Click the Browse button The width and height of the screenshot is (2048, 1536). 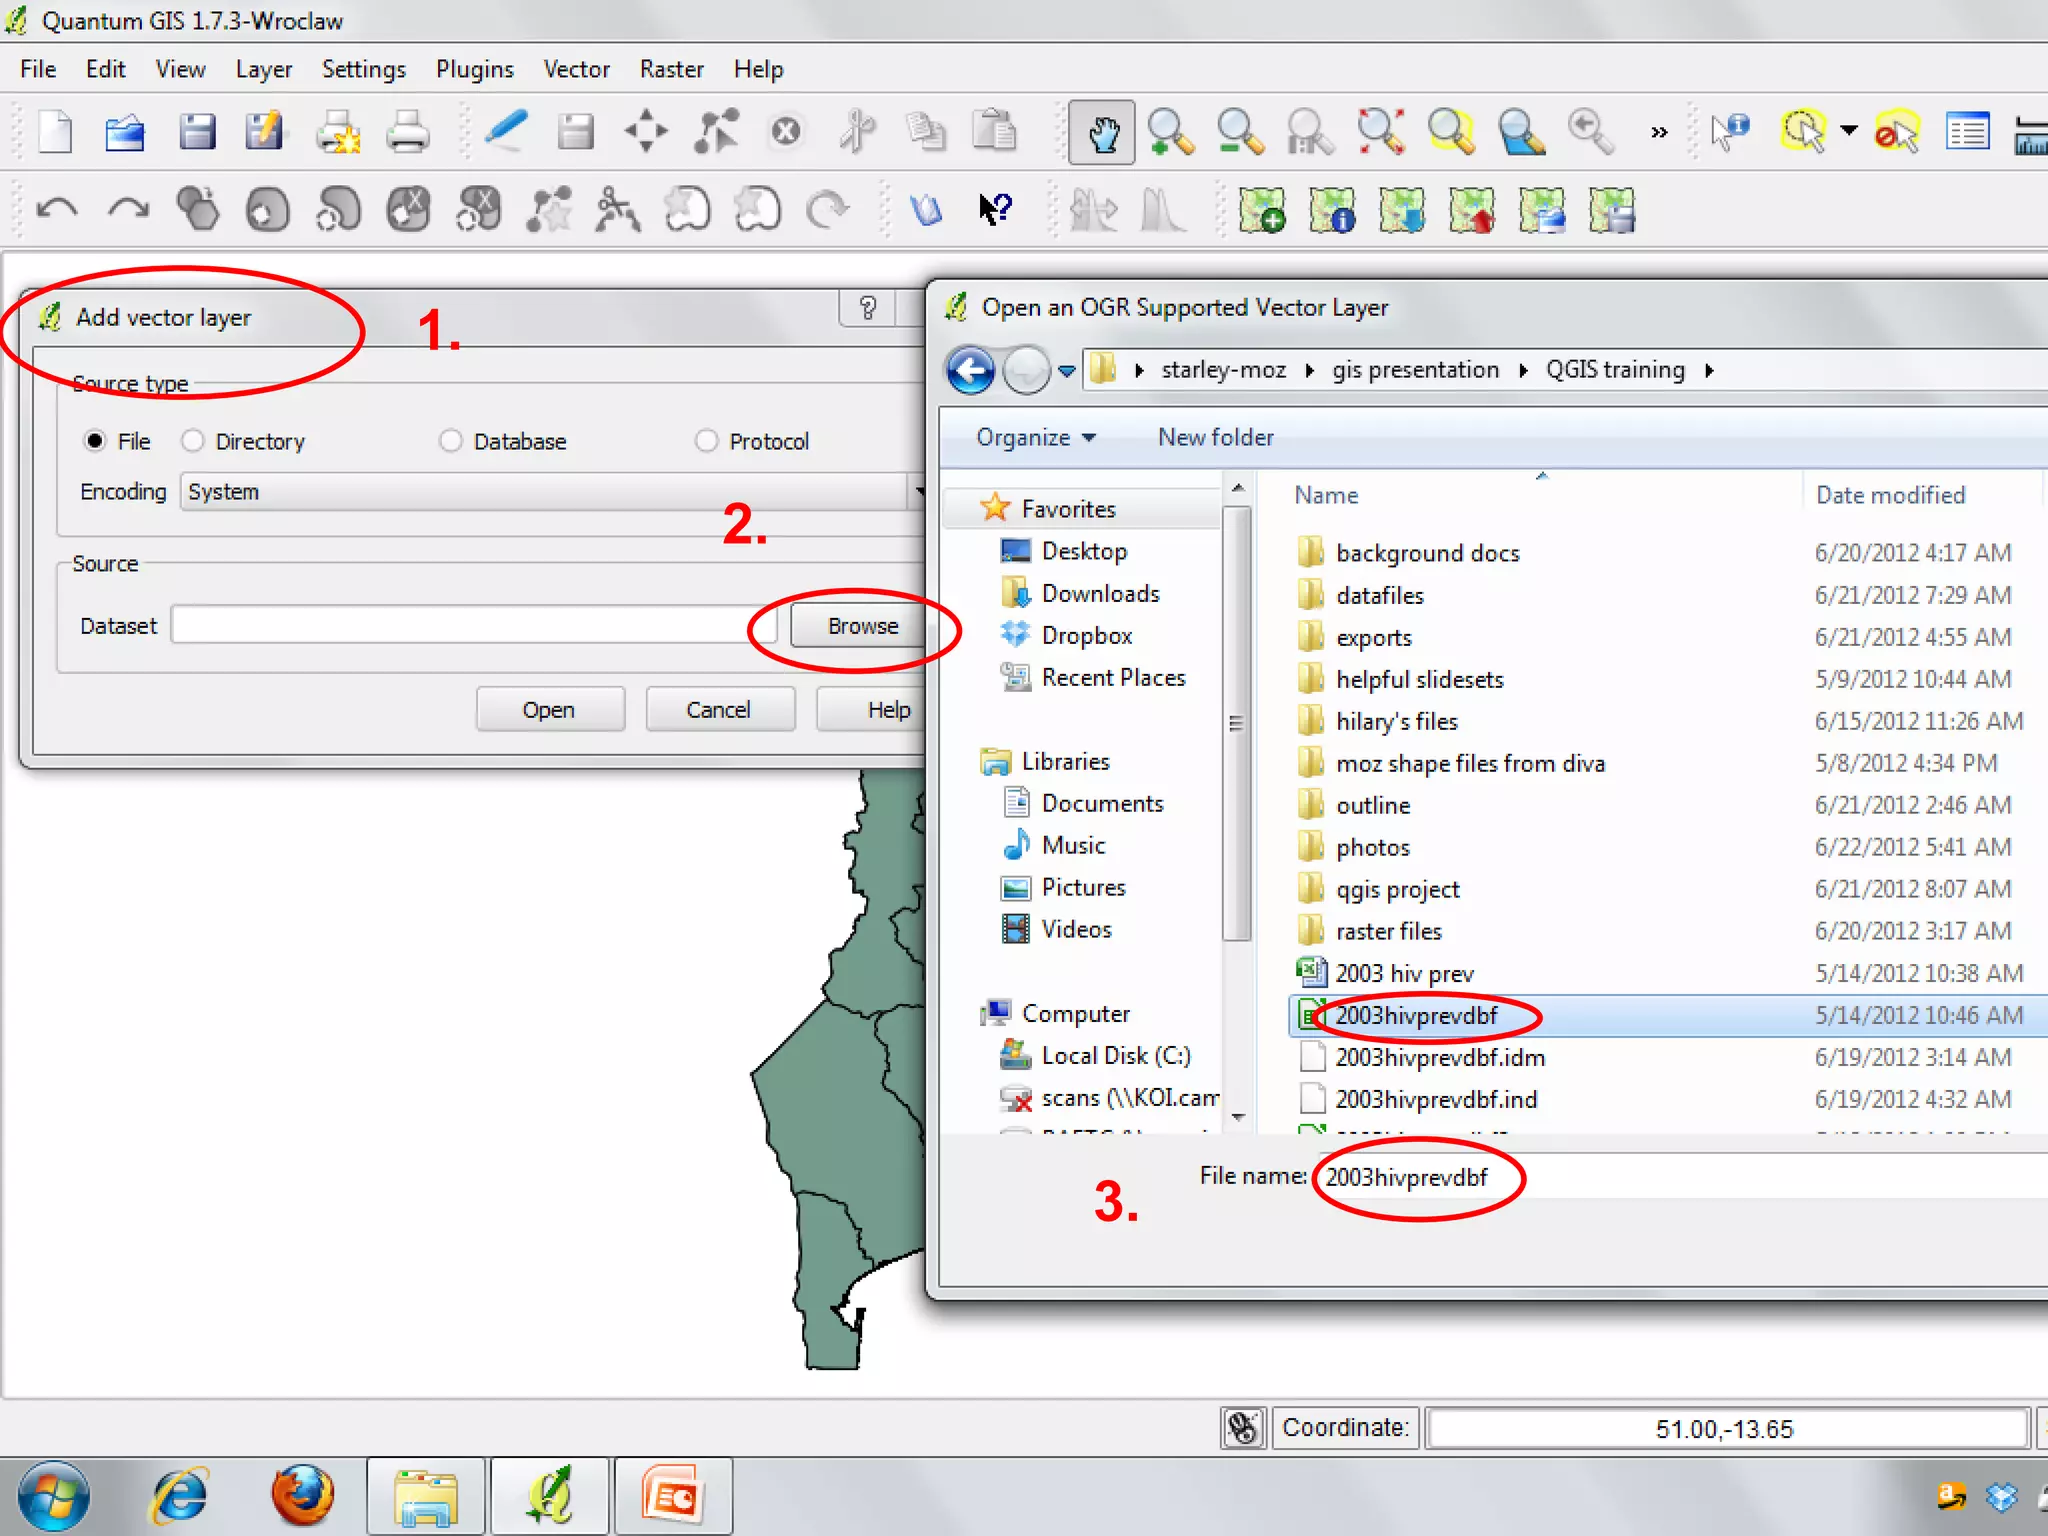pos(862,626)
